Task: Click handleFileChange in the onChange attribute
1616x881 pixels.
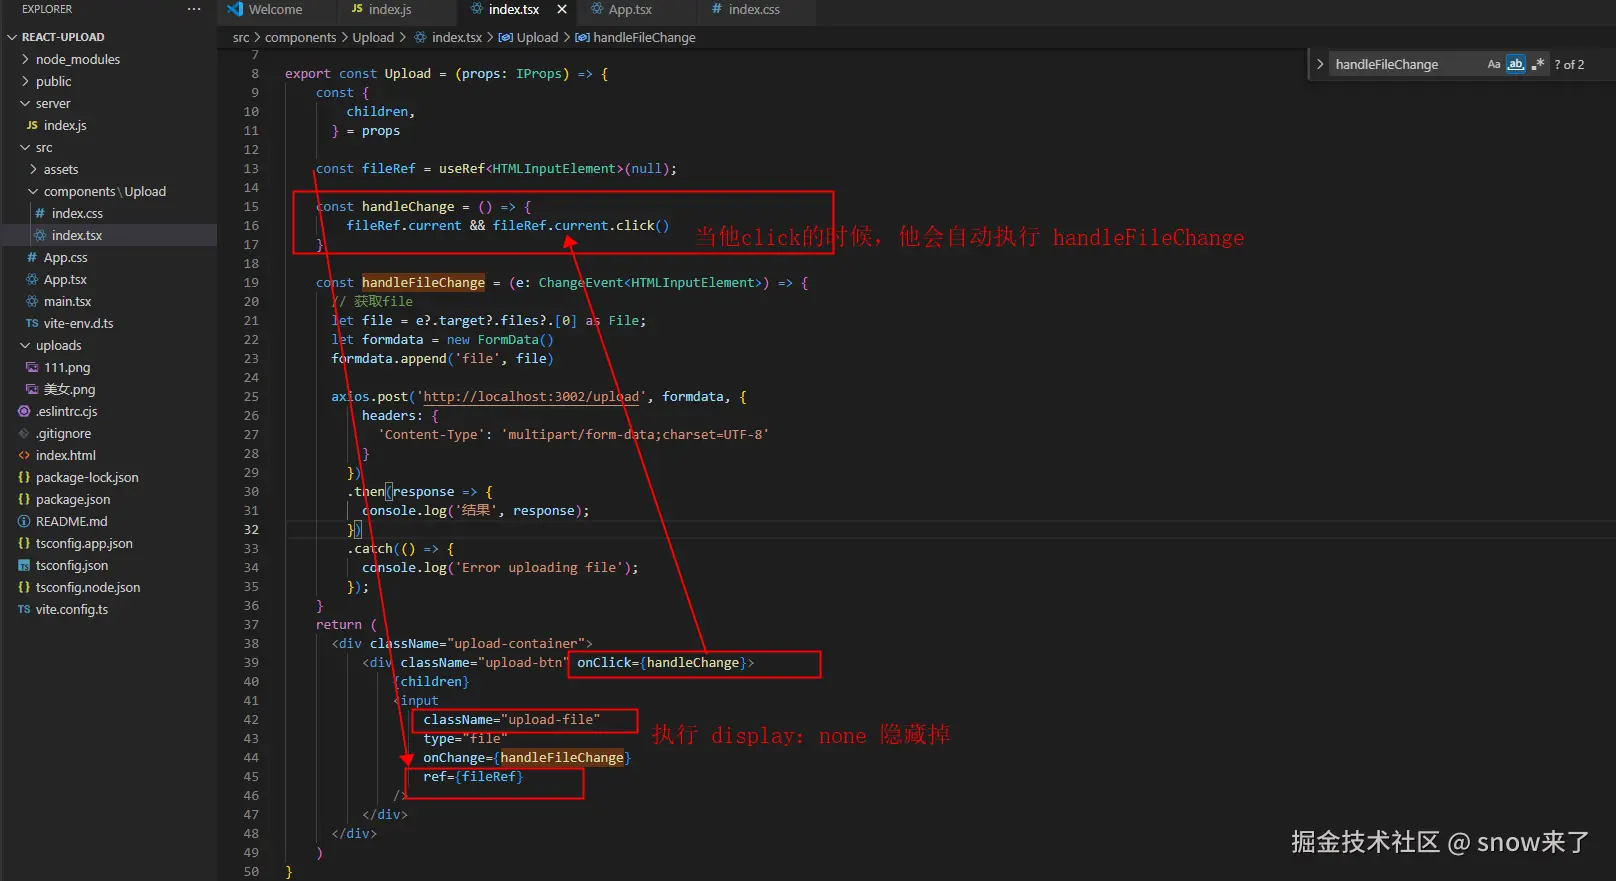Action: point(562,758)
